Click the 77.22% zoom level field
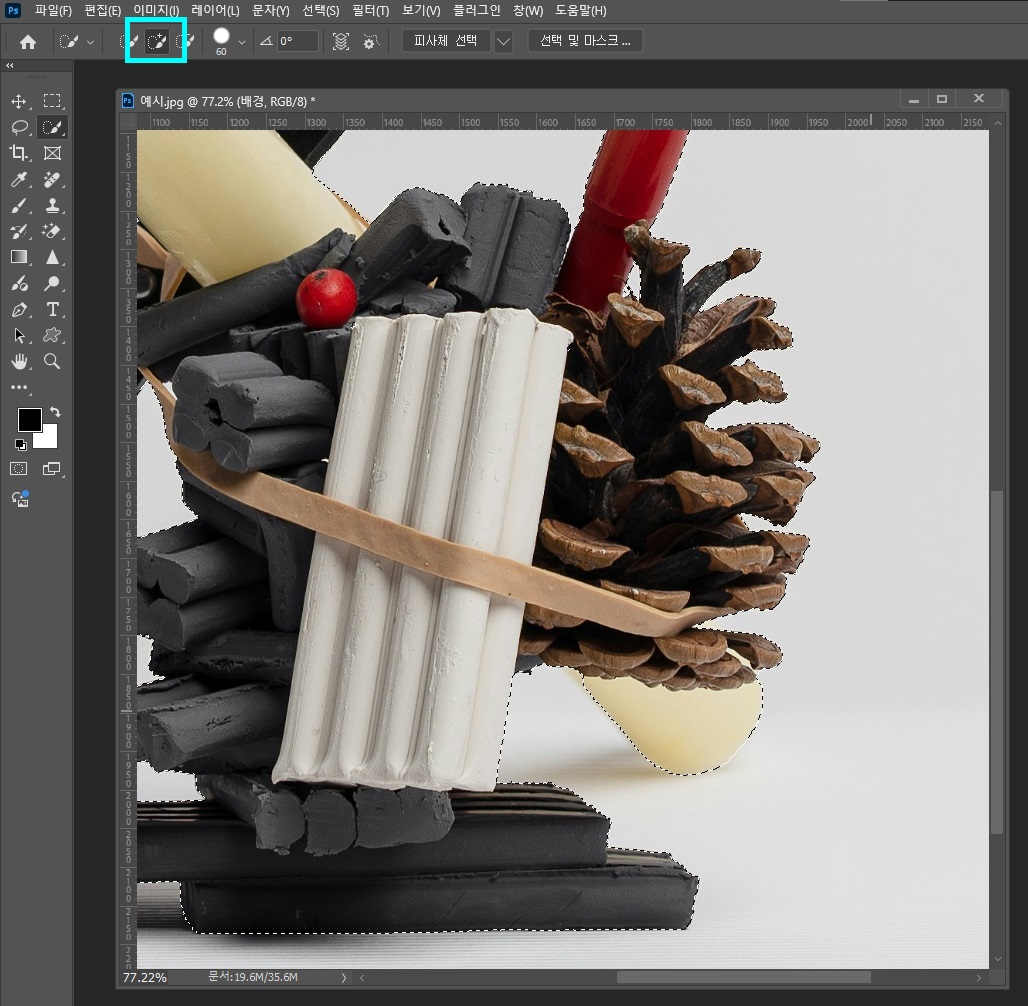The height and width of the screenshot is (1006, 1028). (x=145, y=978)
